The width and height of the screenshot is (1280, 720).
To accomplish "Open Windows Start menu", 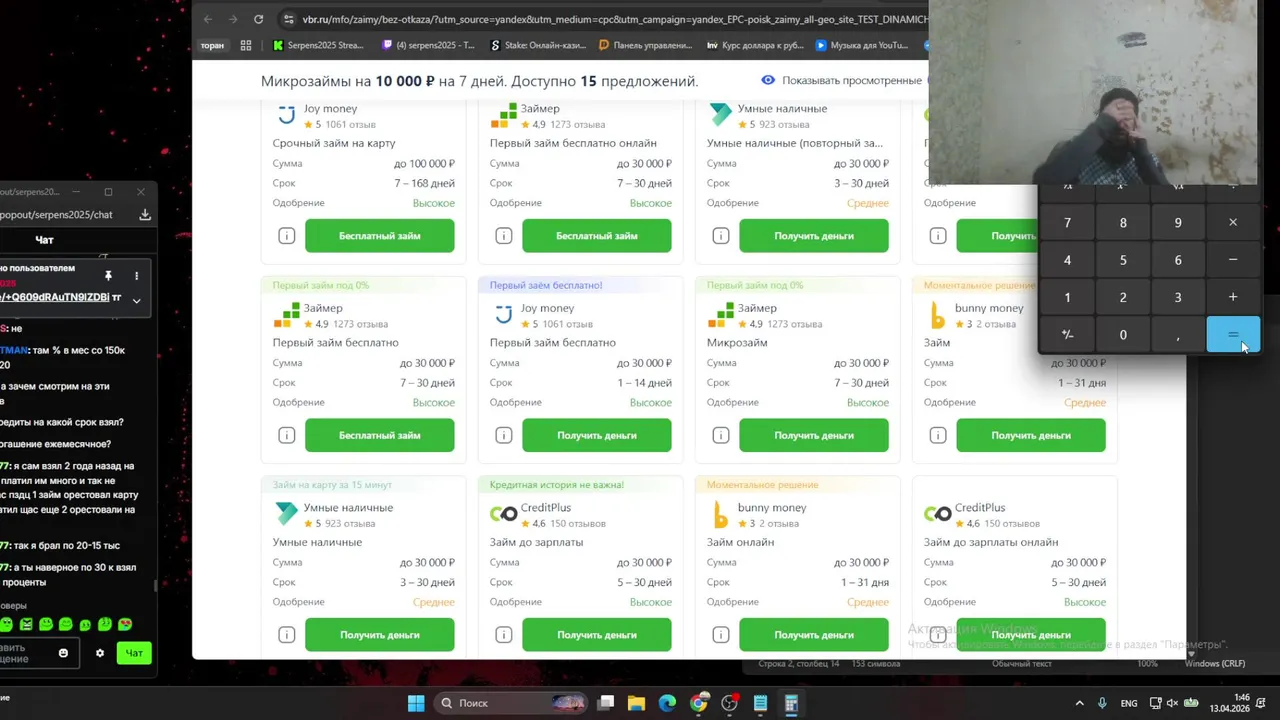I will coord(416,703).
